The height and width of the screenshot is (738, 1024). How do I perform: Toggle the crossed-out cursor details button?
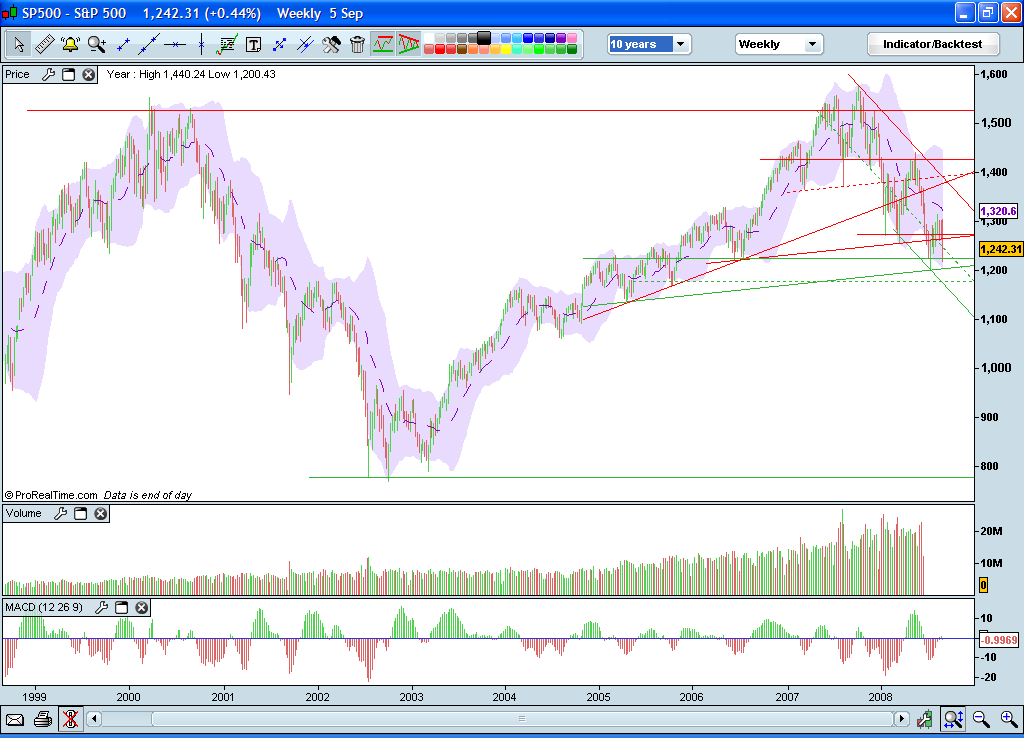[x=71, y=719]
